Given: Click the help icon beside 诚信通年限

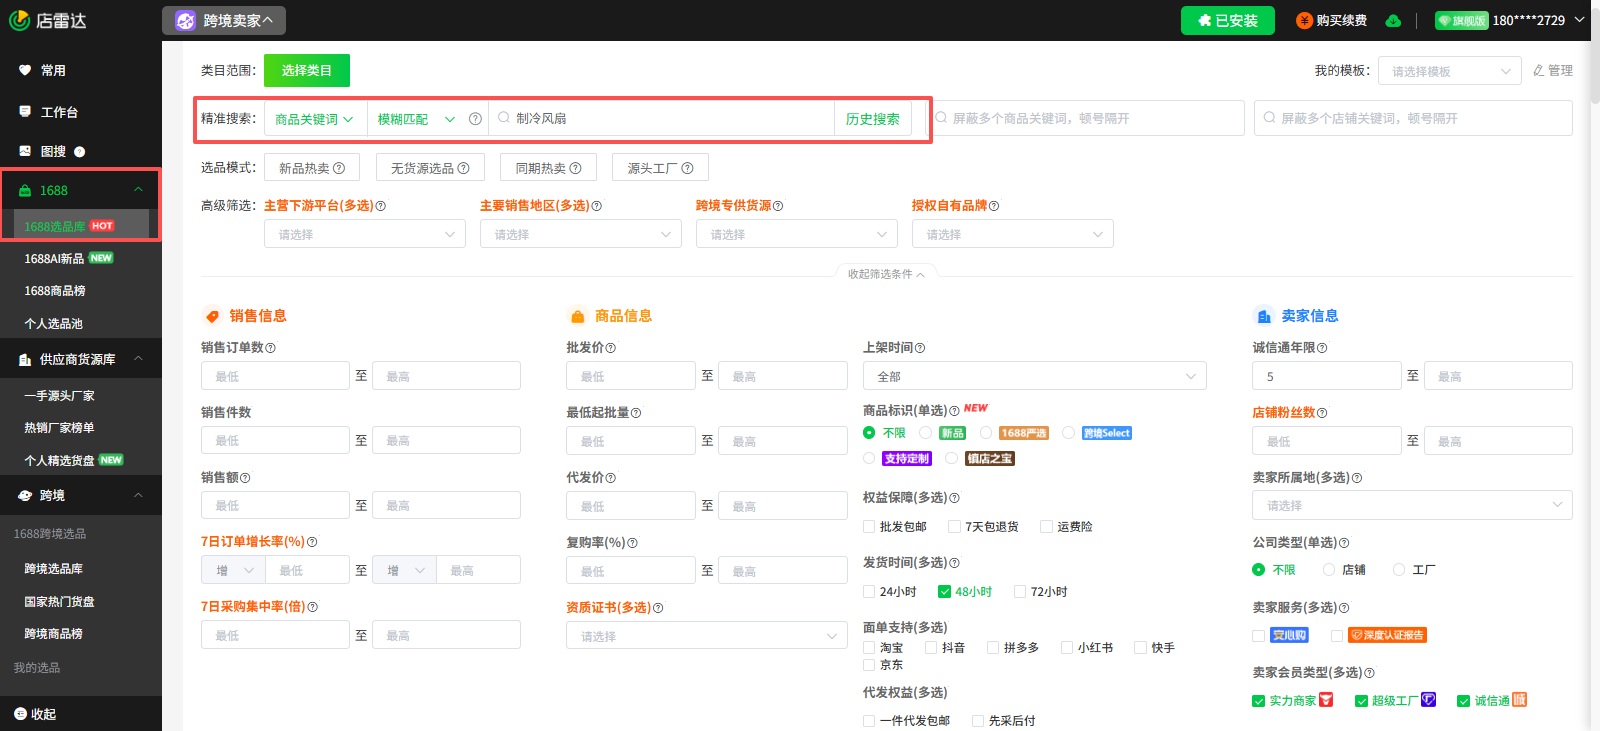Looking at the screenshot, I should (1322, 348).
